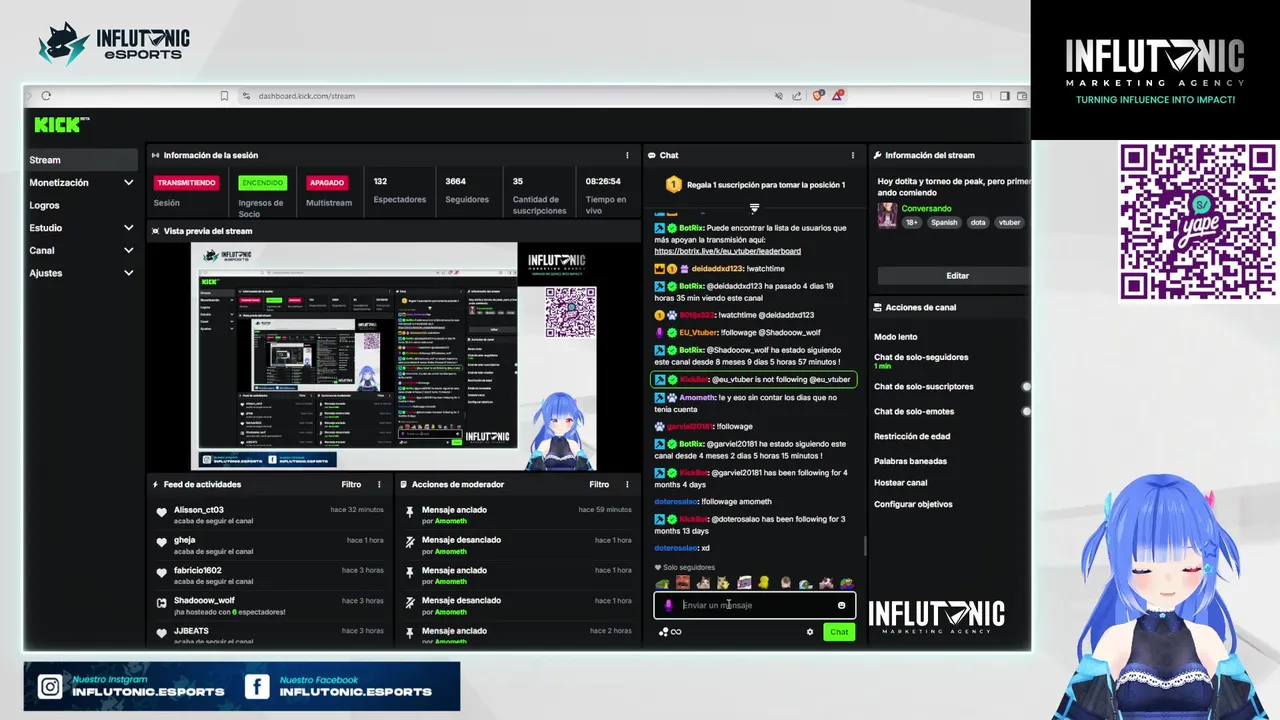The image size is (1280, 720).
Task: Click pin icon of first Mensaje anclado
Action: 410,512
